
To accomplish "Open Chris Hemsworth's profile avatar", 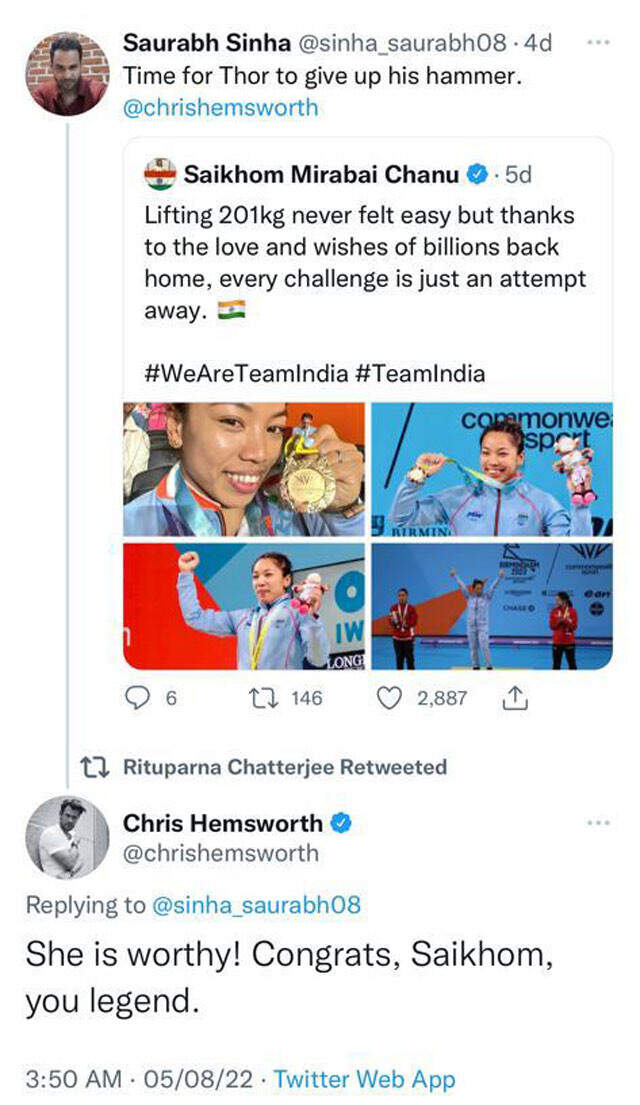I will (x=67, y=838).
